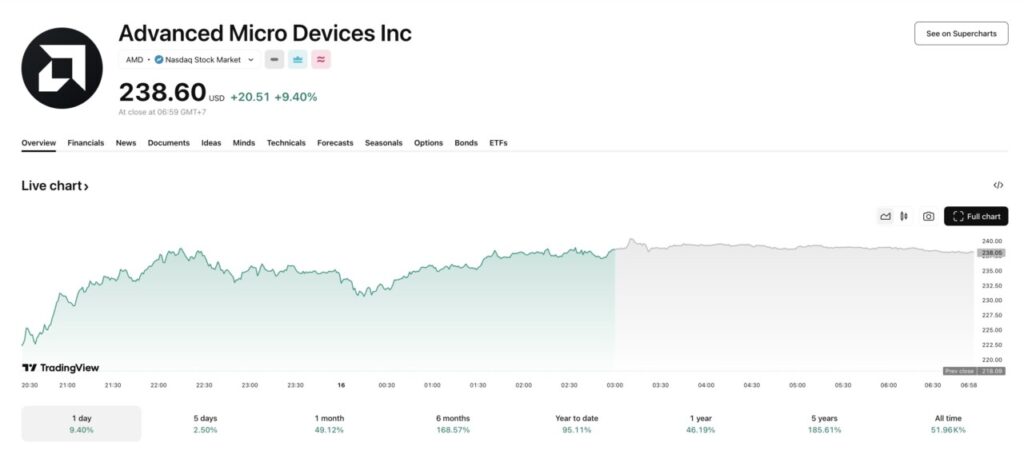Image resolution: width=1024 pixels, height=450 pixels.
Task: Click the blue badge icon beside exchange
Action: 298,60
